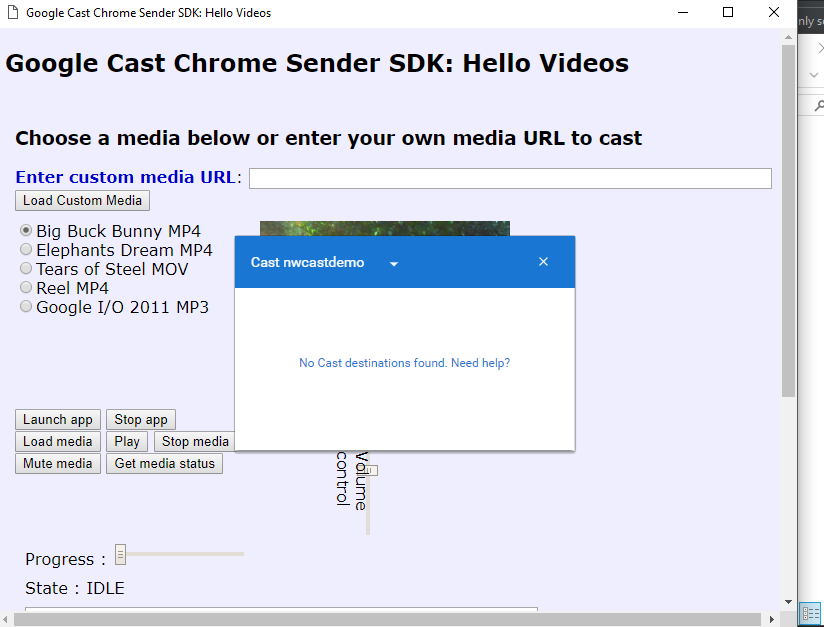The width and height of the screenshot is (824, 627).
Task: Click the Load Custom Media button
Action: pos(83,200)
